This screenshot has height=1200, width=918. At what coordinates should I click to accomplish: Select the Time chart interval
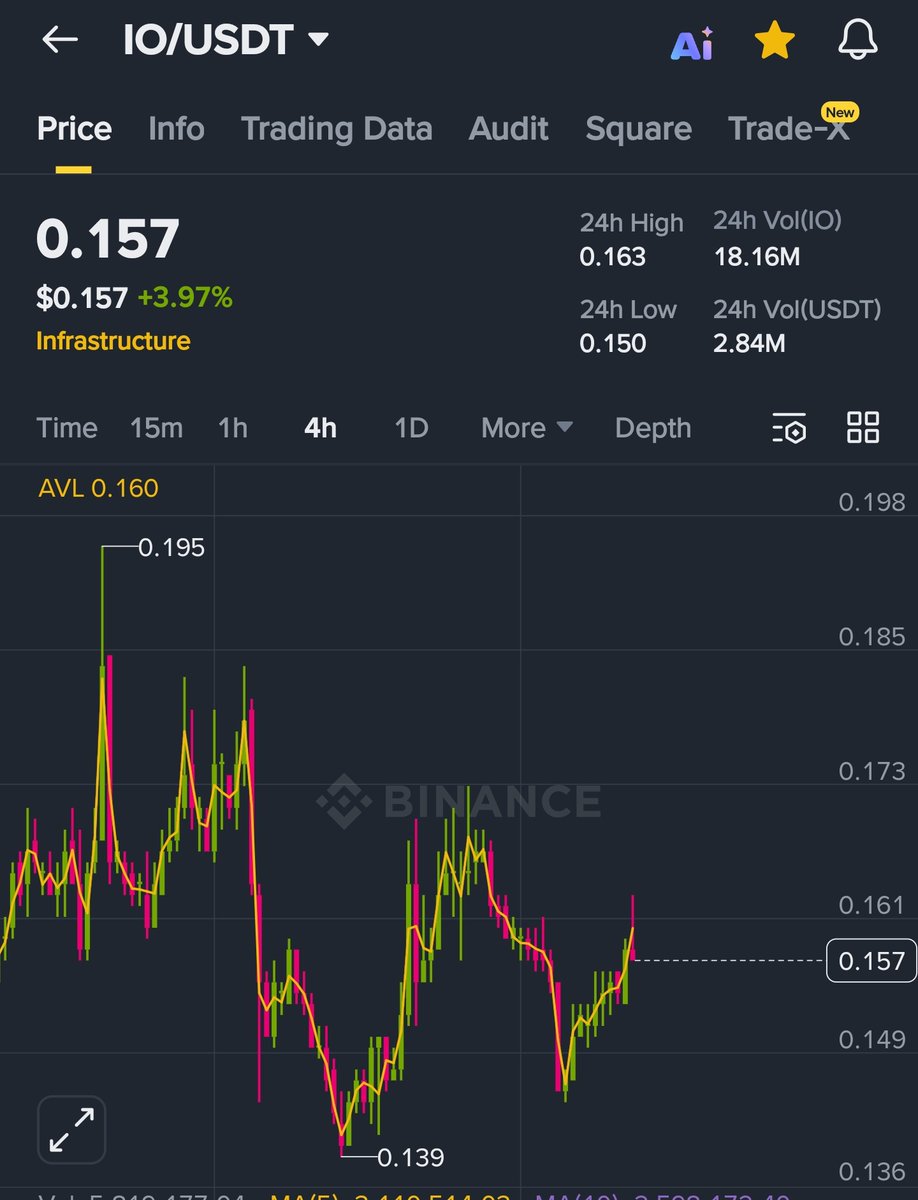[x=67, y=428]
